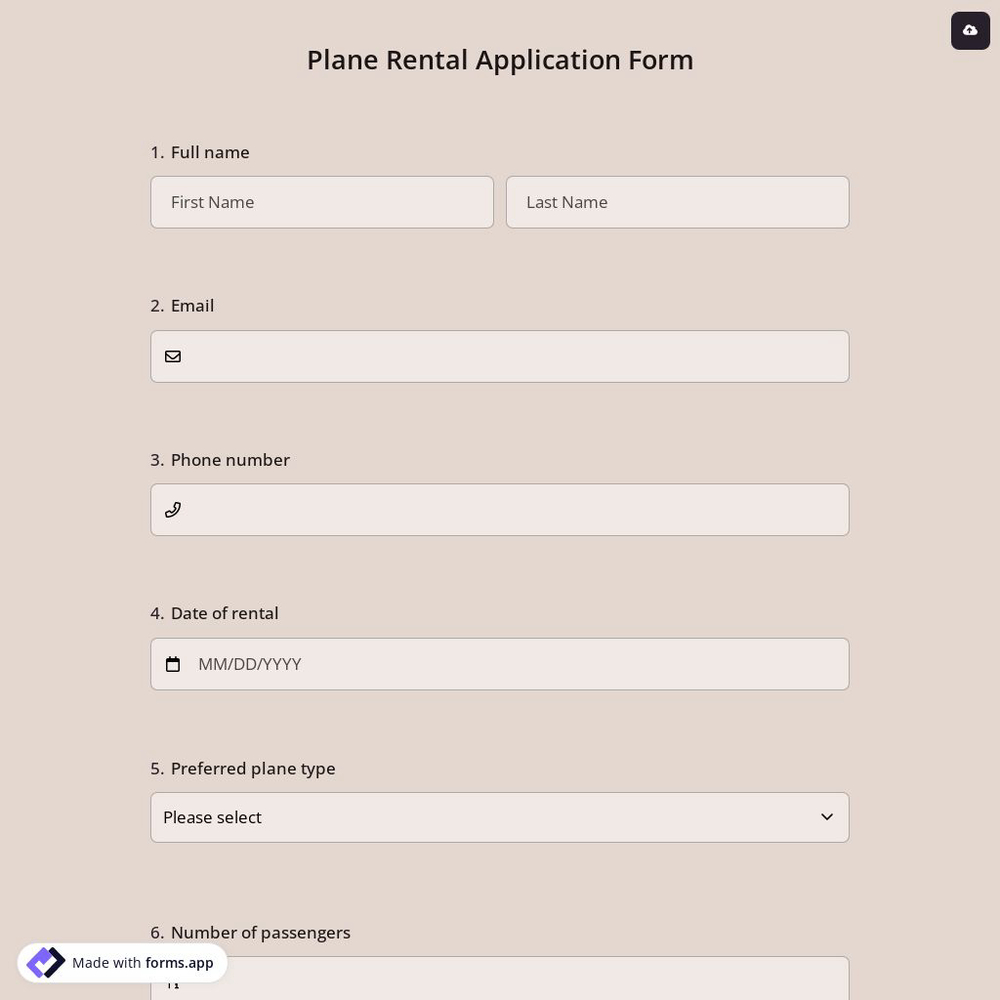Click the 'Plane Rental Application Form' title
Image resolution: width=1000 pixels, height=1000 pixels.
tap(499, 59)
